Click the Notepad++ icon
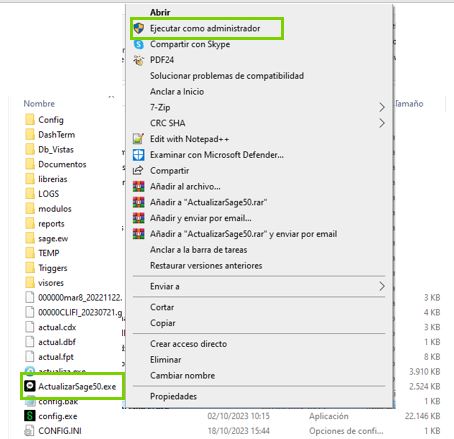This screenshot has height=439, width=454. (x=139, y=139)
